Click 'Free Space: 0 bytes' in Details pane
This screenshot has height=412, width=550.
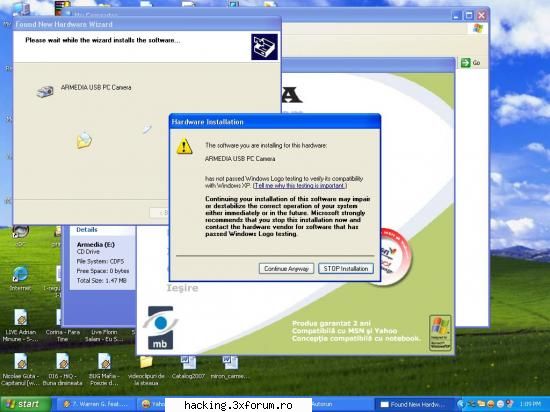(x=103, y=271)
